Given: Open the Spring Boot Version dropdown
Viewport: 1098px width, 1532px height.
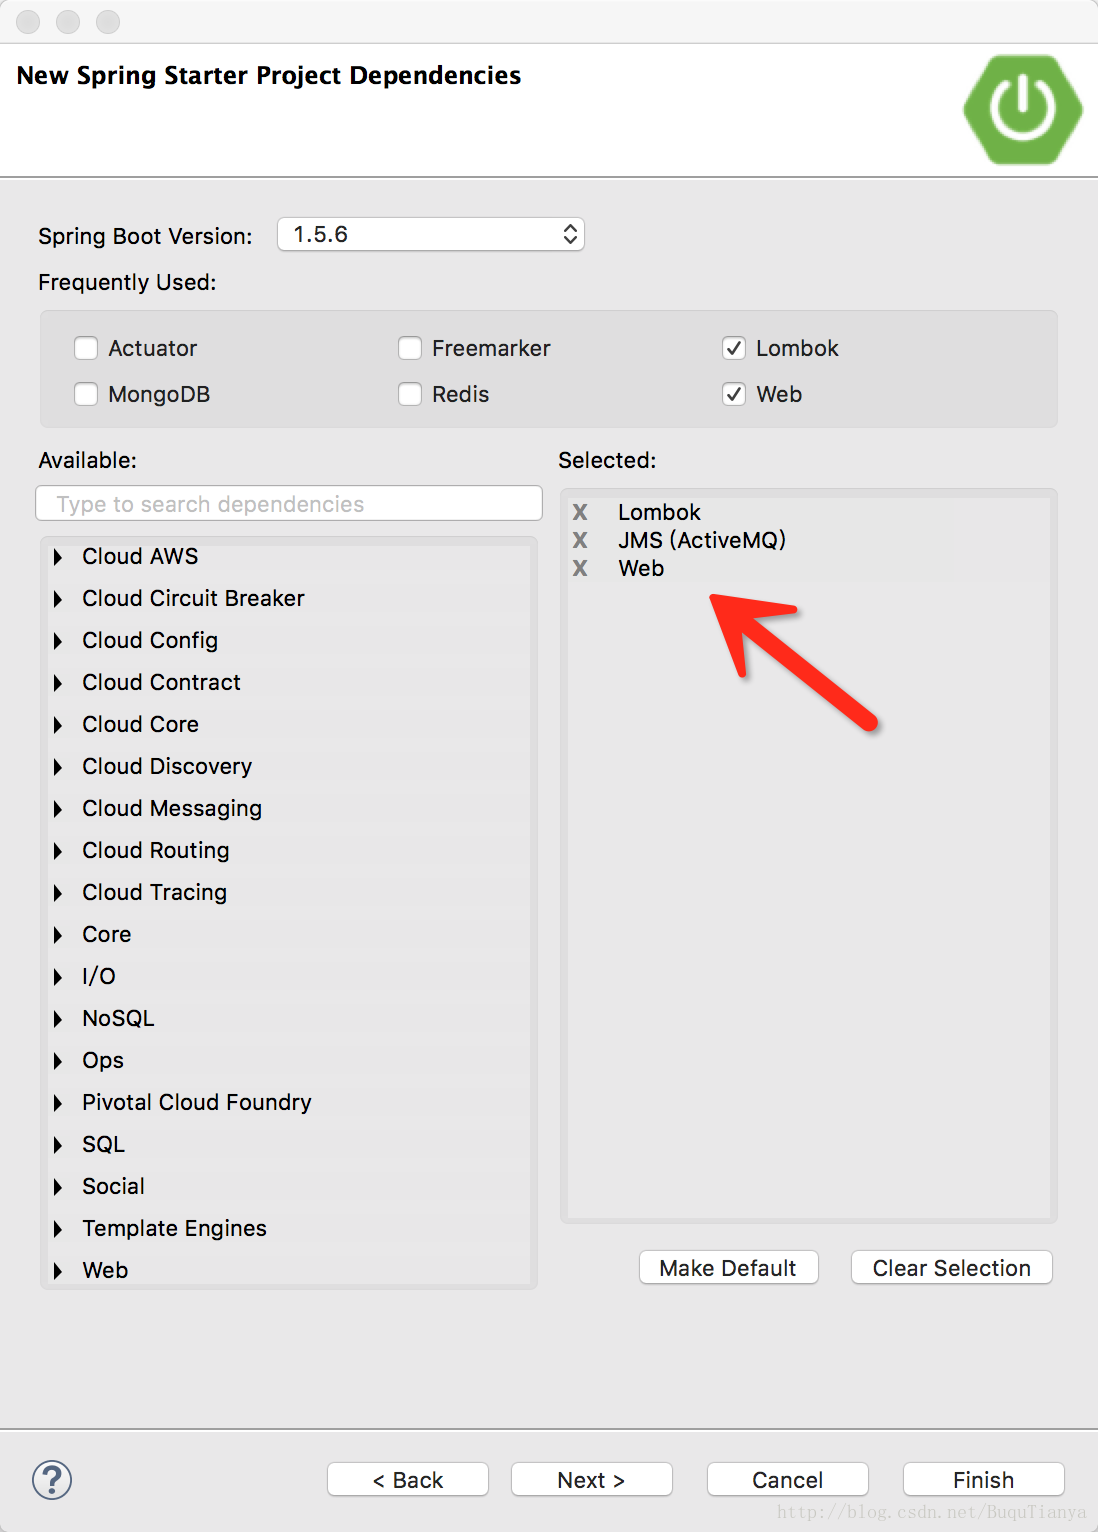Looking at the screenshot, I should click(x=431, y=234).
